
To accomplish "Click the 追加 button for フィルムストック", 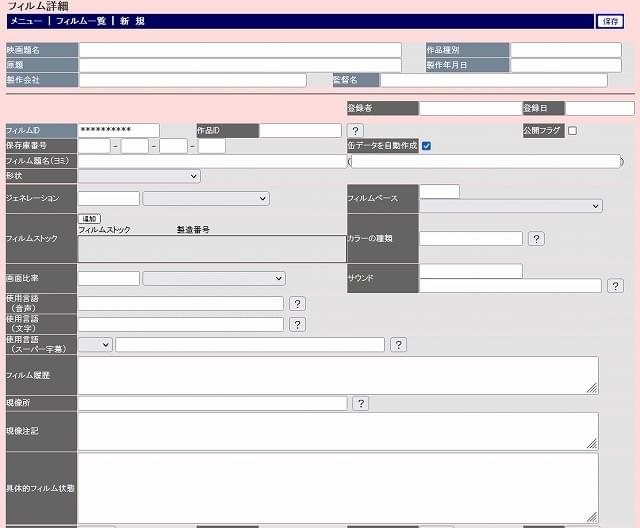I will click(89, 218).
